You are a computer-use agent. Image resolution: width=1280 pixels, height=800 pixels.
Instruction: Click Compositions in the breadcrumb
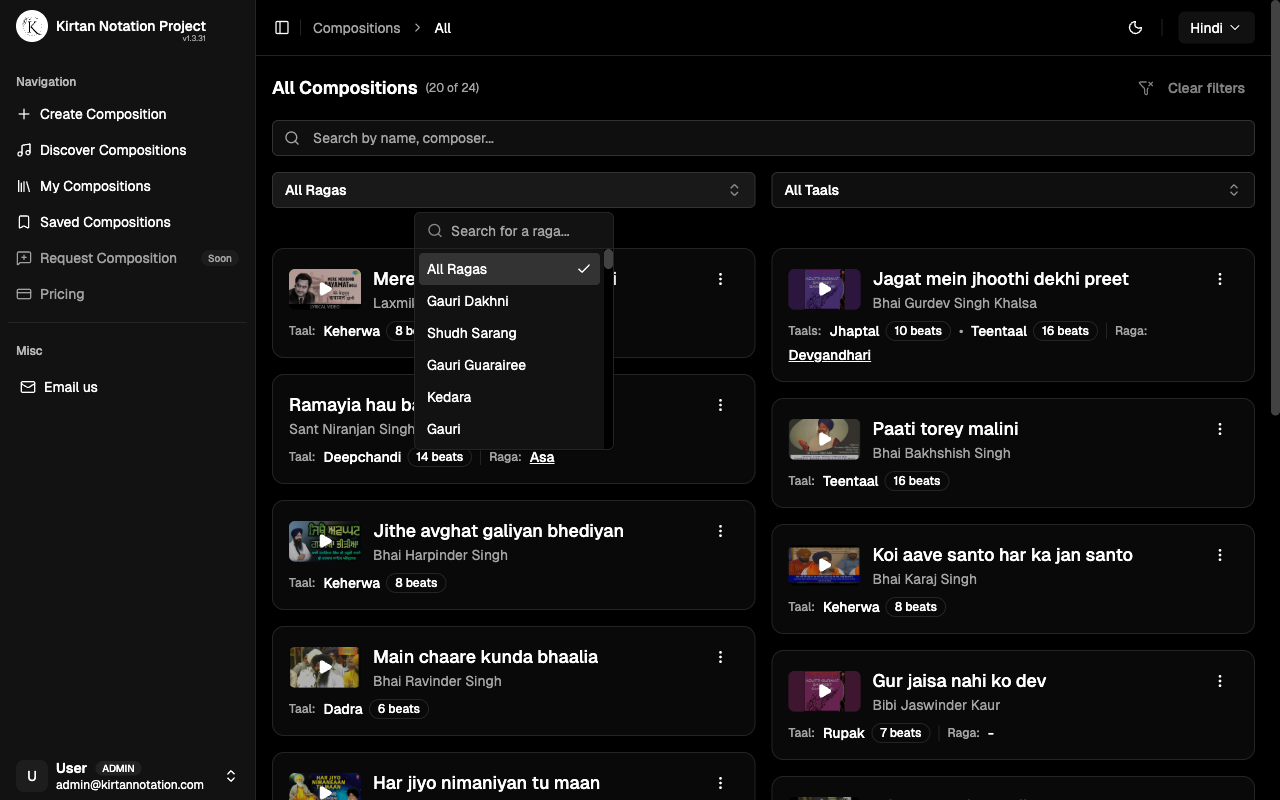(x=356, y=28)
